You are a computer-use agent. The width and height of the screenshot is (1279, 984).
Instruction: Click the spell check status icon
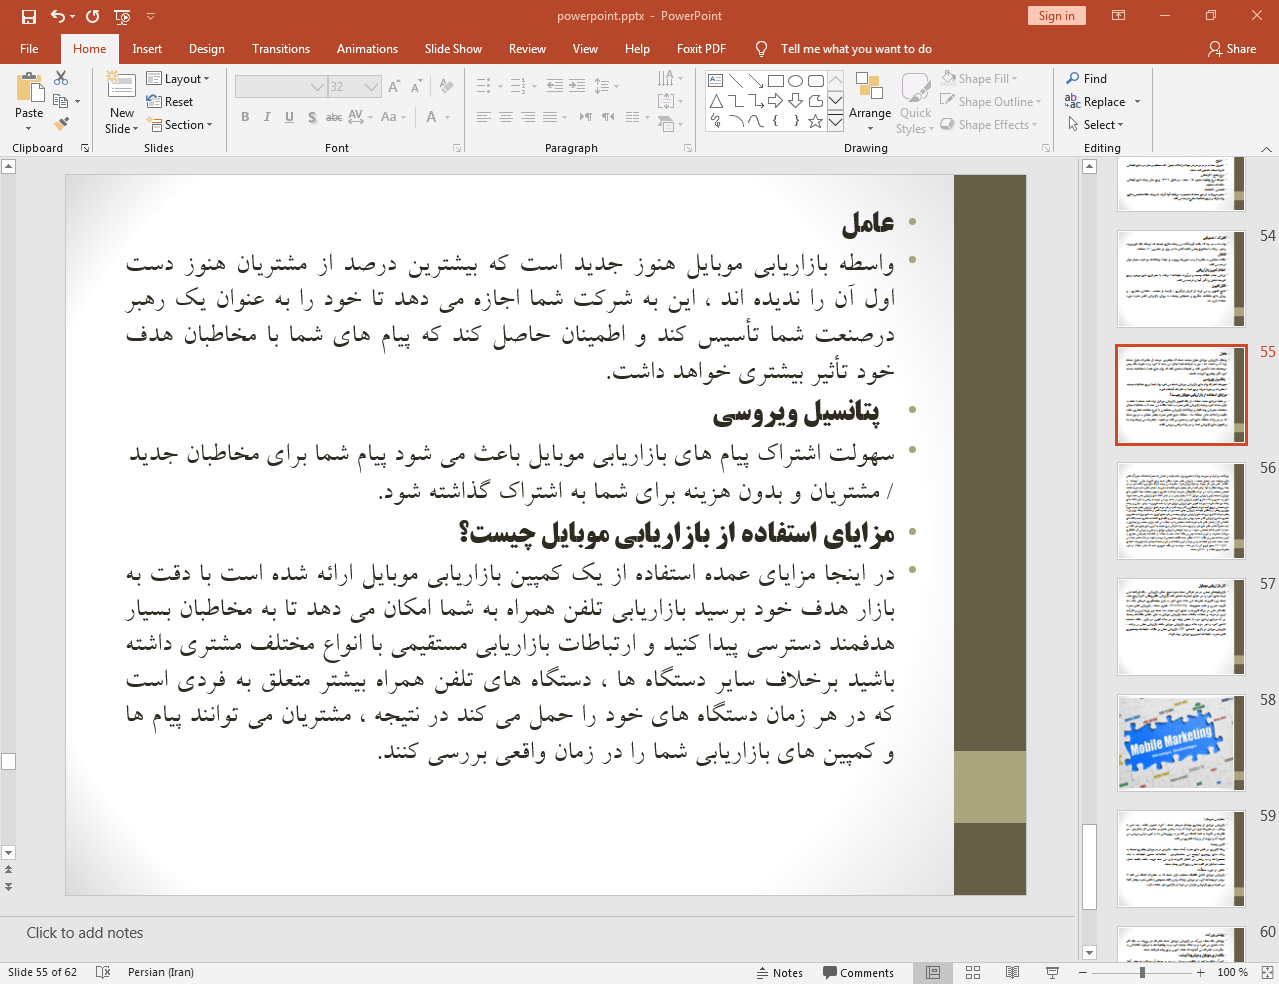[103, 972]
